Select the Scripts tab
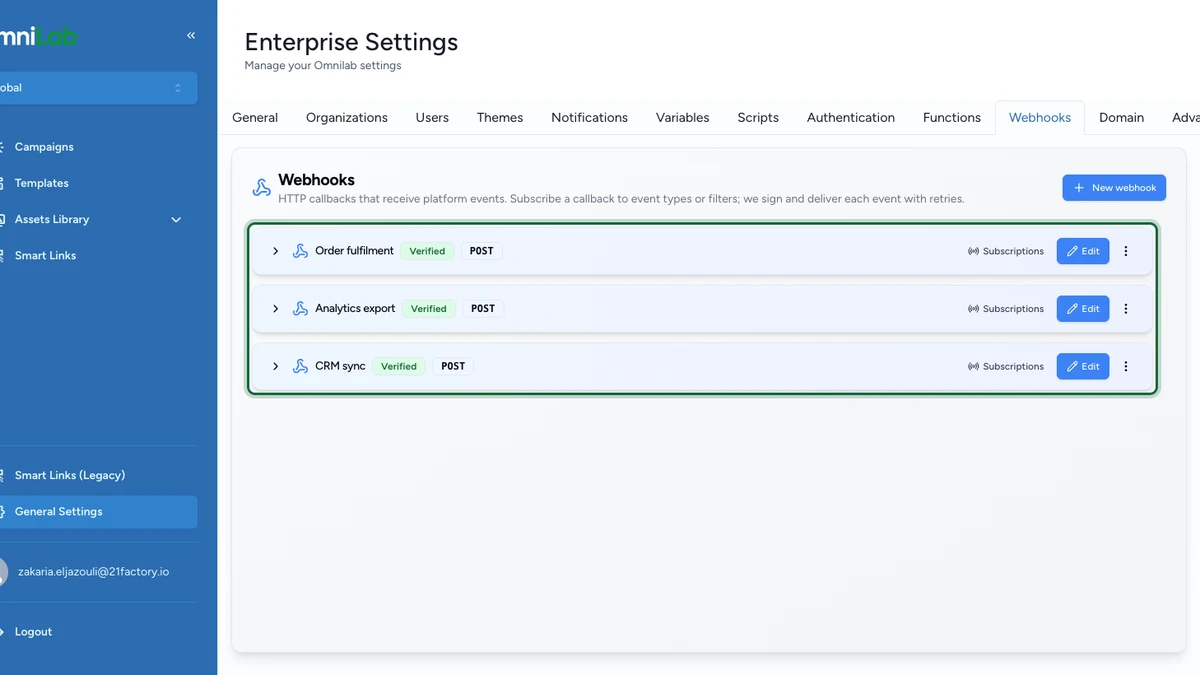The height and width of the screenshot is (675, 1200). pos(758,117)
